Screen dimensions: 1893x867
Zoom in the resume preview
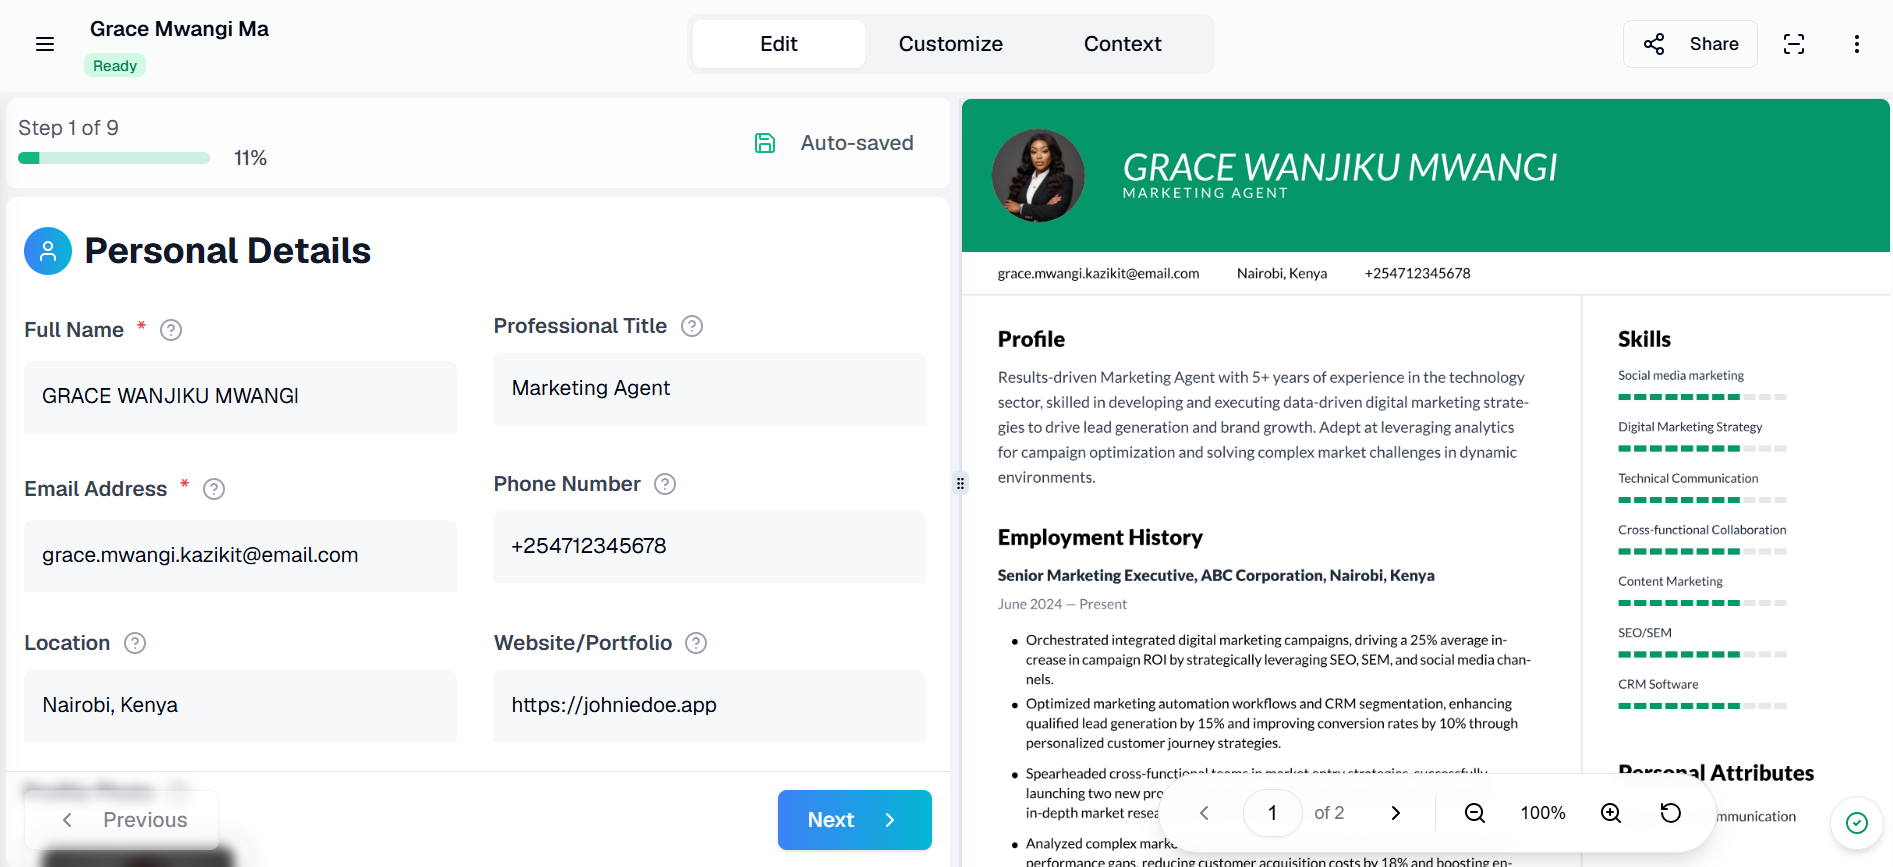tap(1611, 813)
